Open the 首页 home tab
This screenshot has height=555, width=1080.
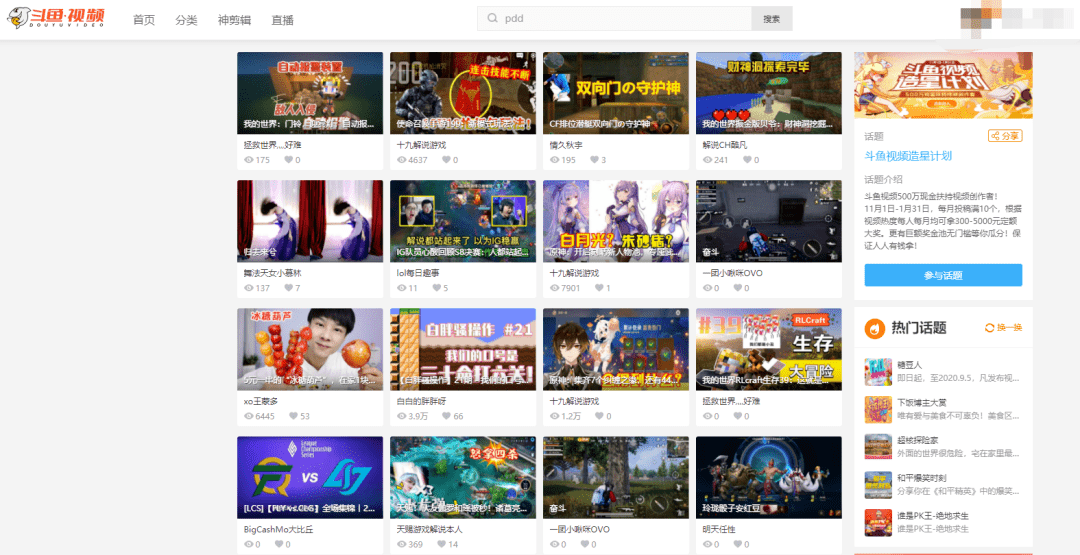[x=144, y=20]
